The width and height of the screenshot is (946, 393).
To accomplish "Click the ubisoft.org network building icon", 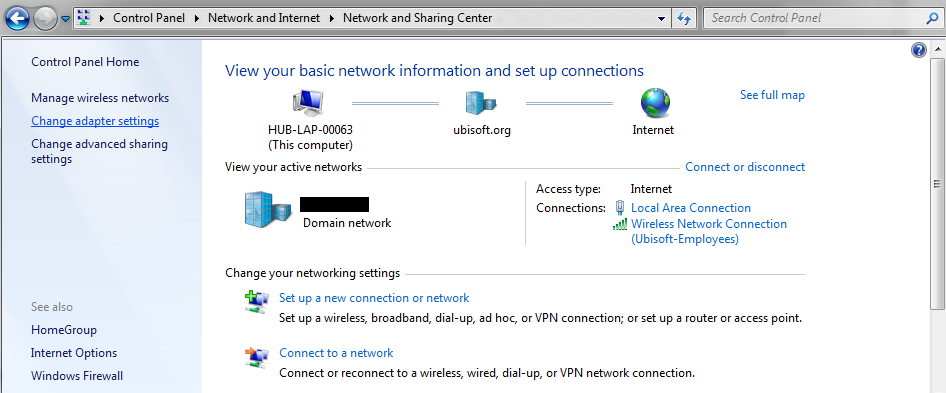I will [481, 103].
